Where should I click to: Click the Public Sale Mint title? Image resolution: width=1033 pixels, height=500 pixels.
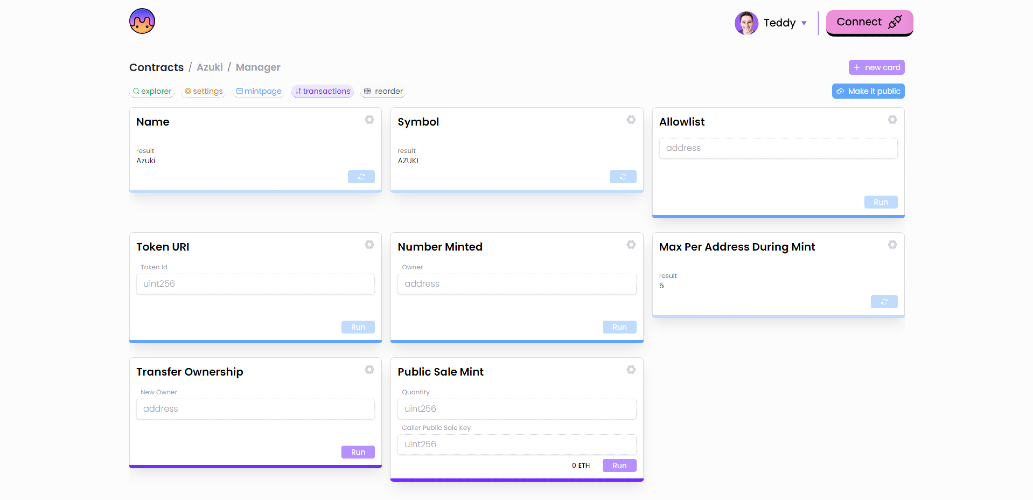point(441,372)
